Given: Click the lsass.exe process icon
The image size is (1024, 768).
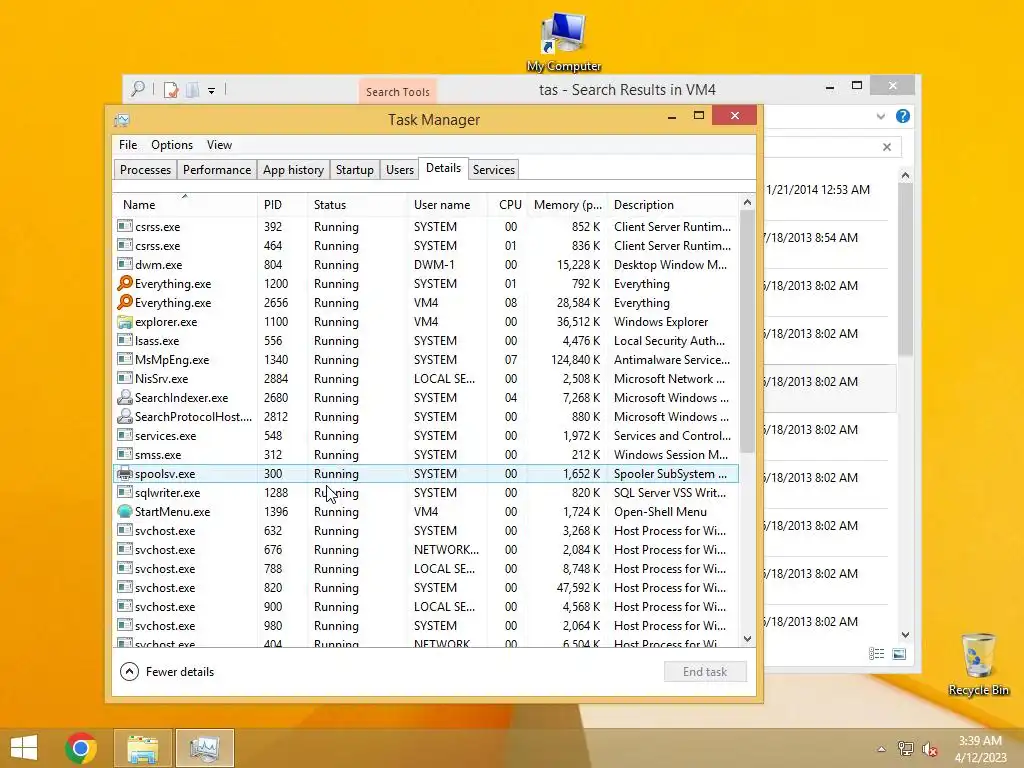Looking at the screenshot, I should coord(125,340).
